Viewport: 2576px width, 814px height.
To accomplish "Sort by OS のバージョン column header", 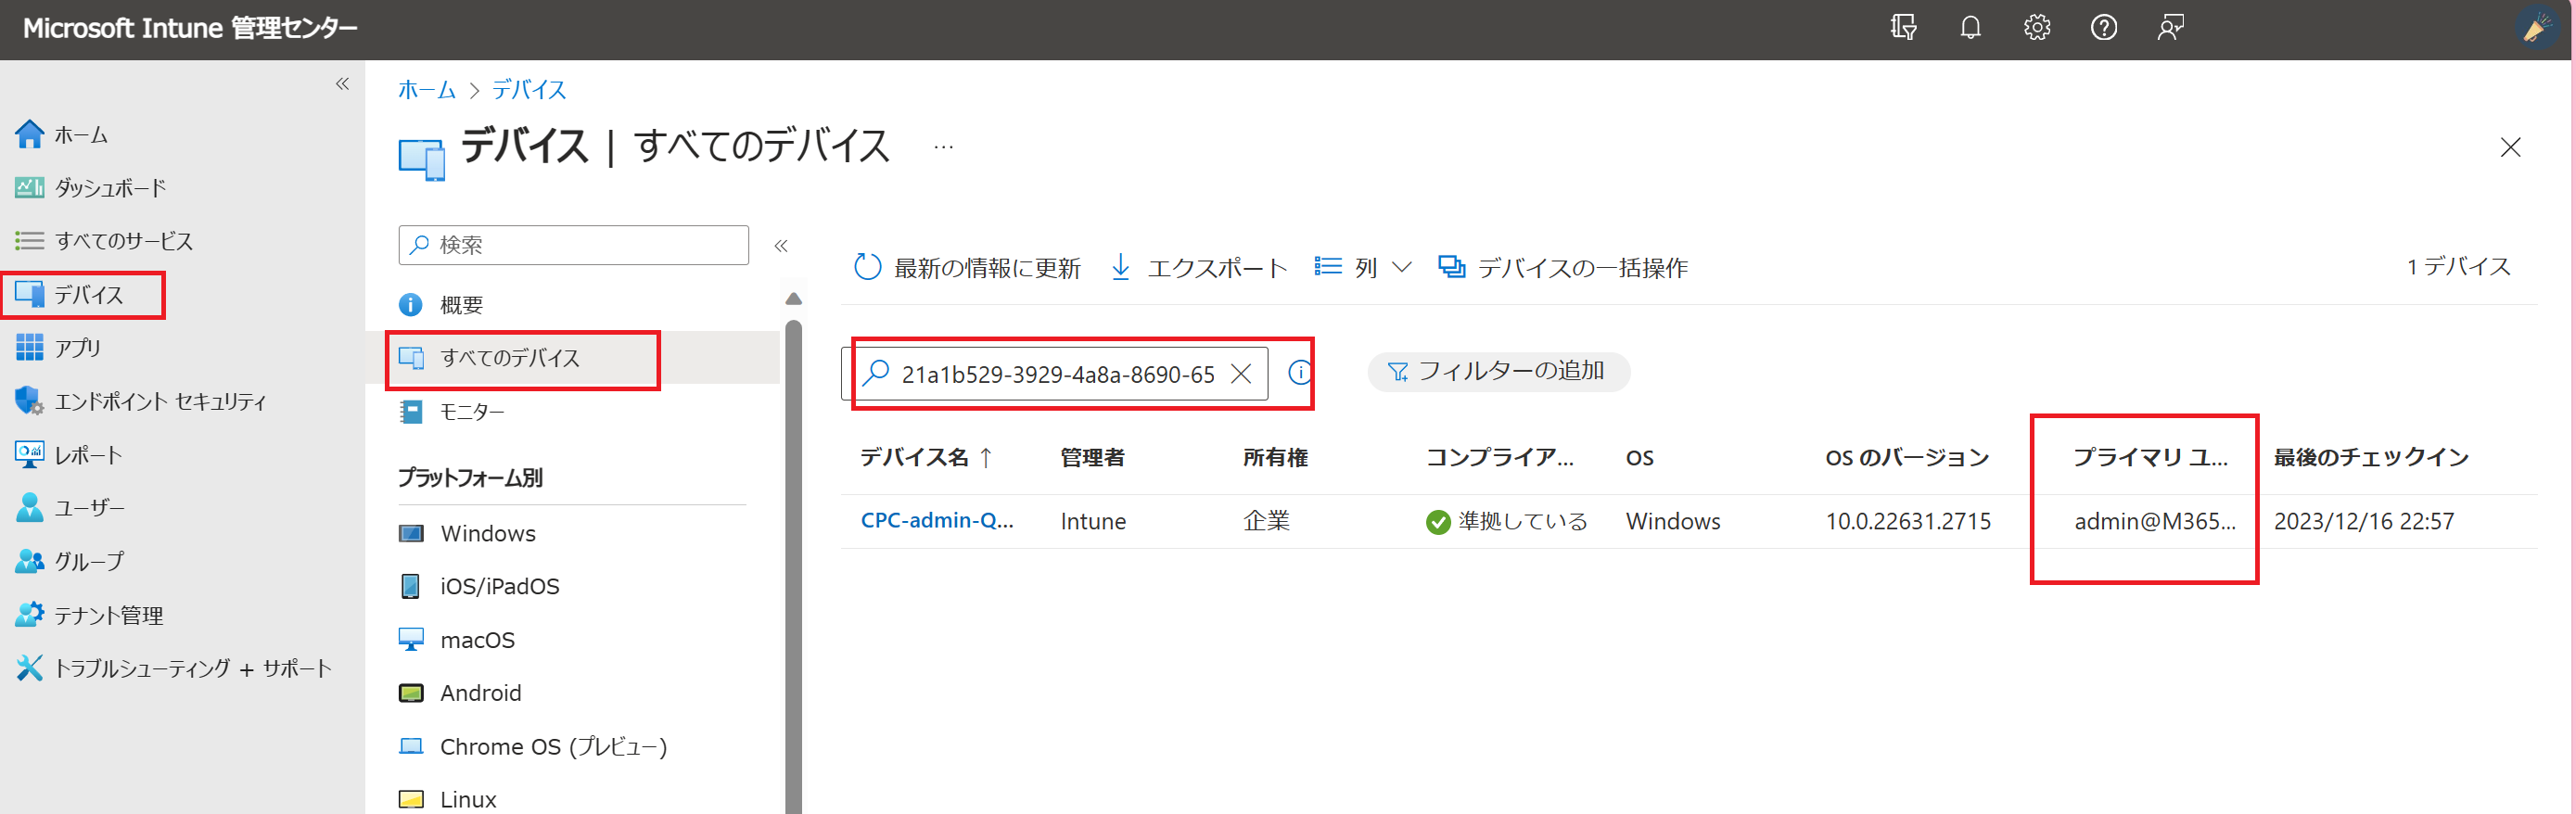I will (1907, 458).
